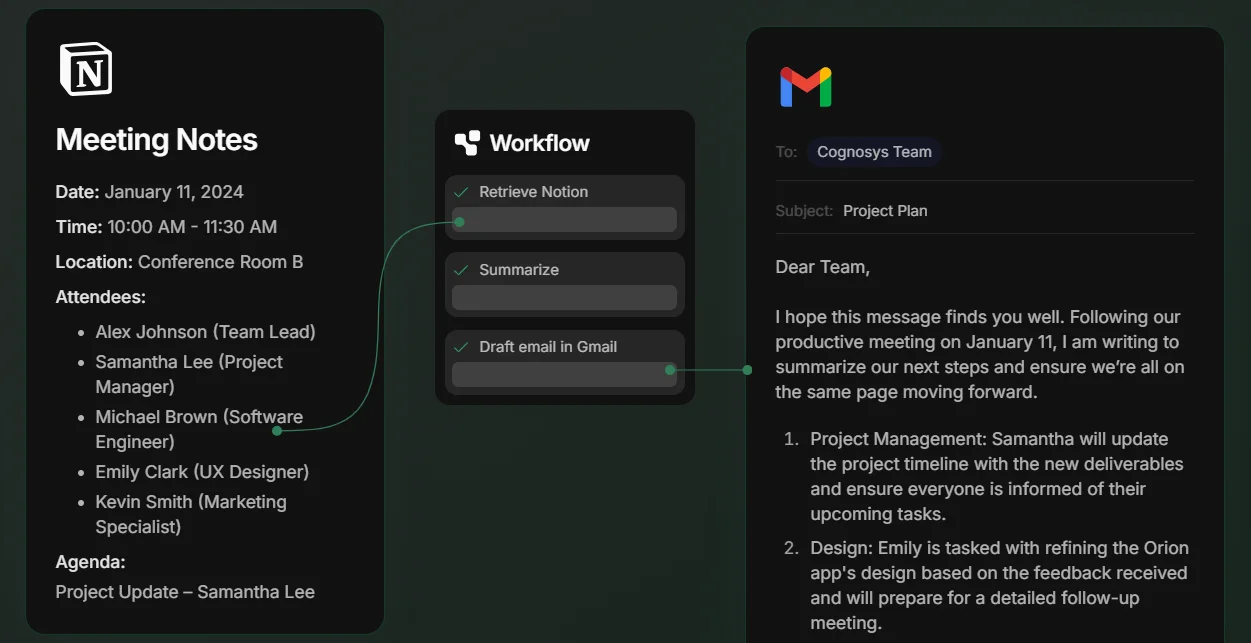
Task: Select the Alex Johnson (Team Lead) attendee
Action: click(205, 332)
